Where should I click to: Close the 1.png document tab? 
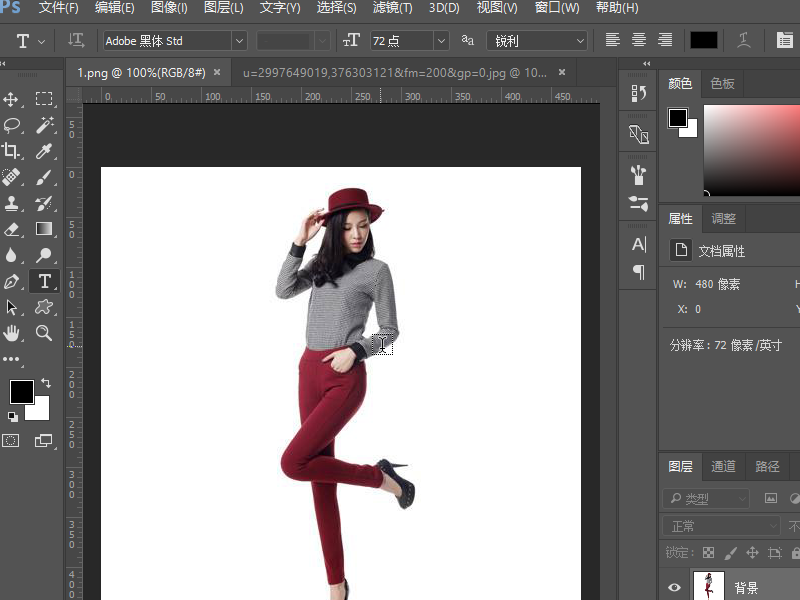coord(217,72)
